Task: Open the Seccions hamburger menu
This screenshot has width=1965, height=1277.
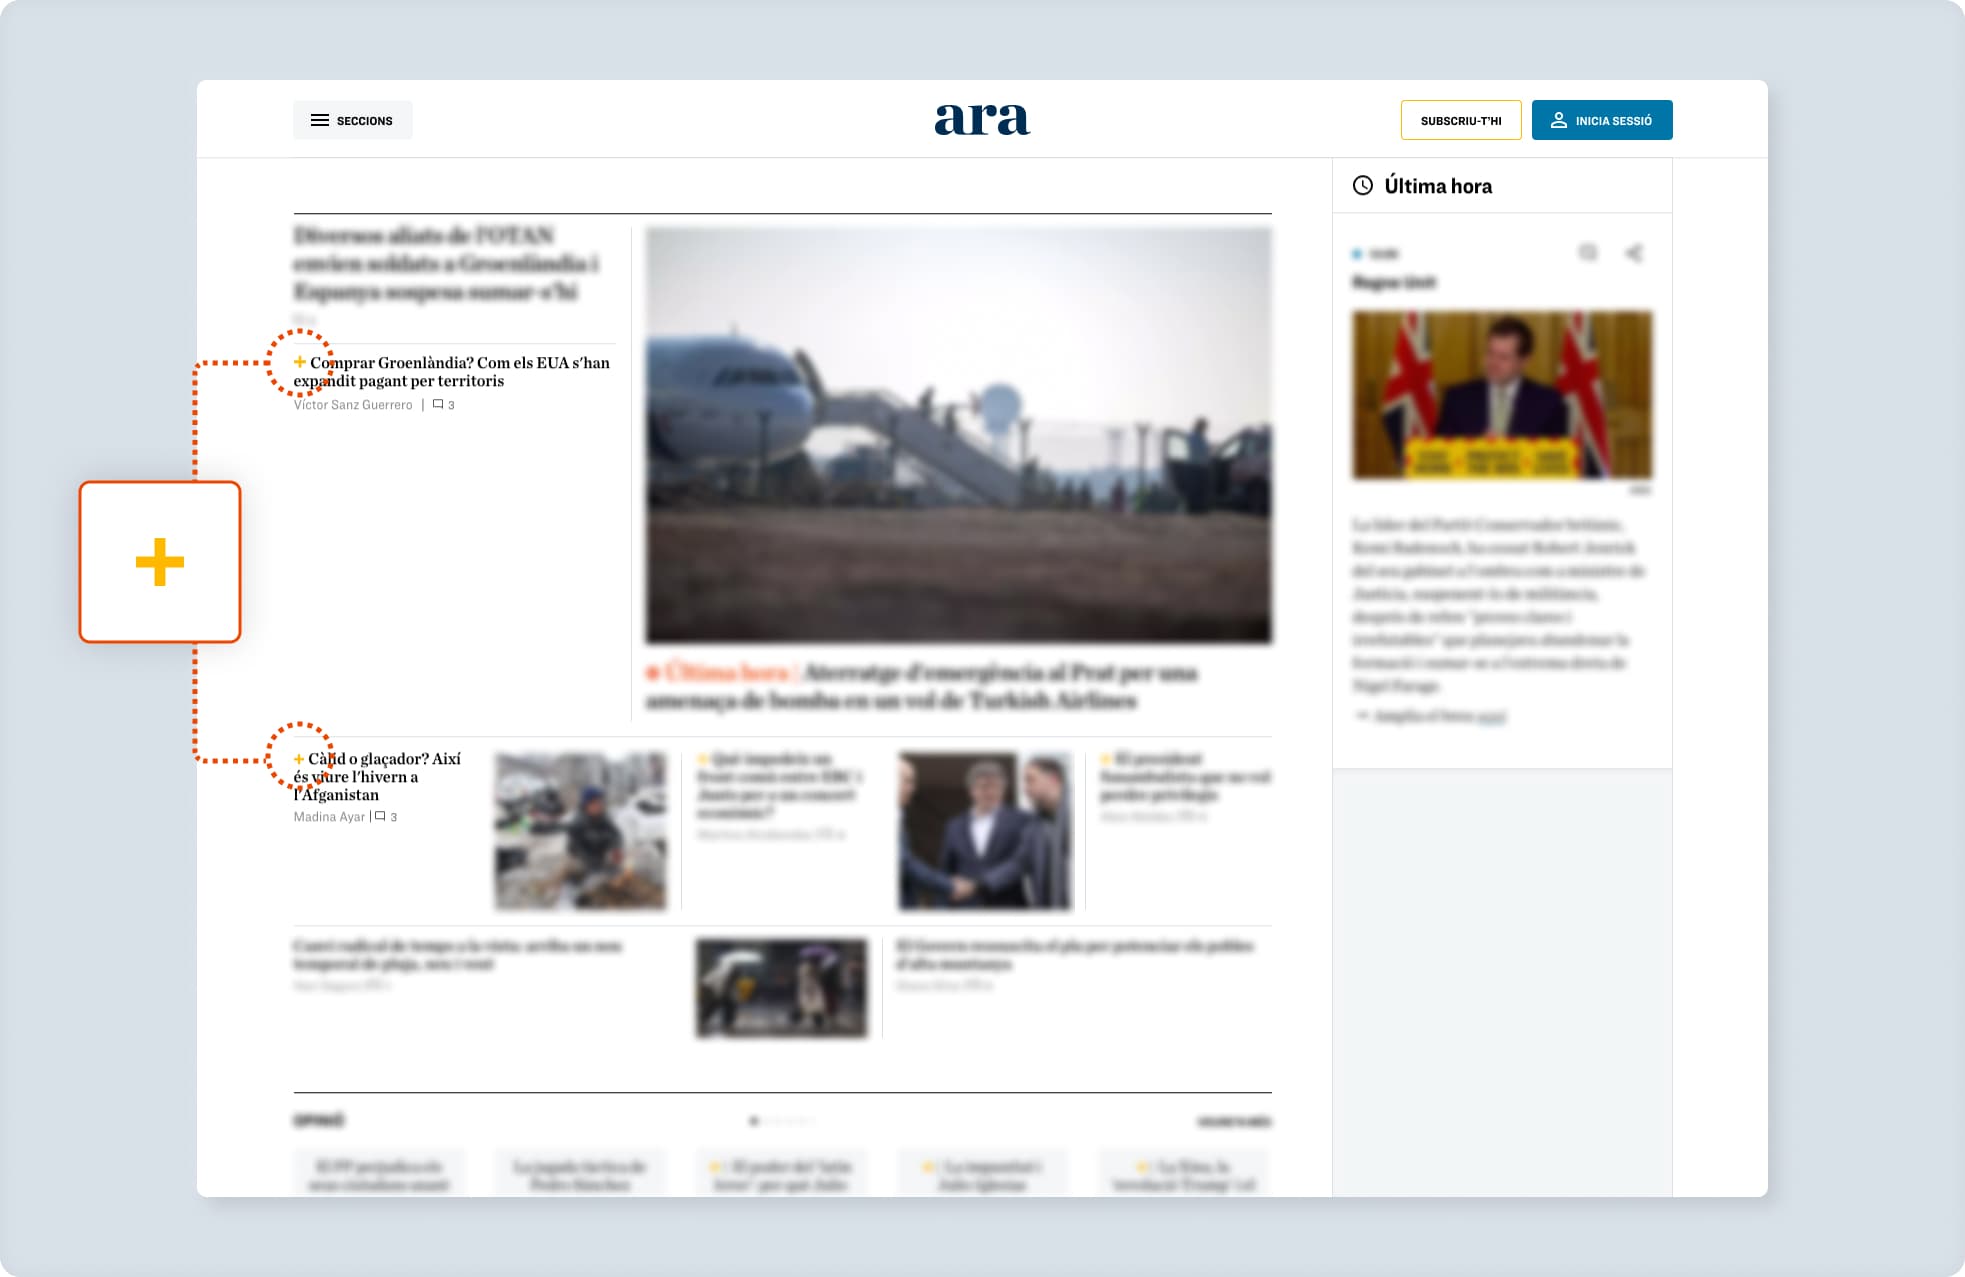Action: tap(352, 120)
